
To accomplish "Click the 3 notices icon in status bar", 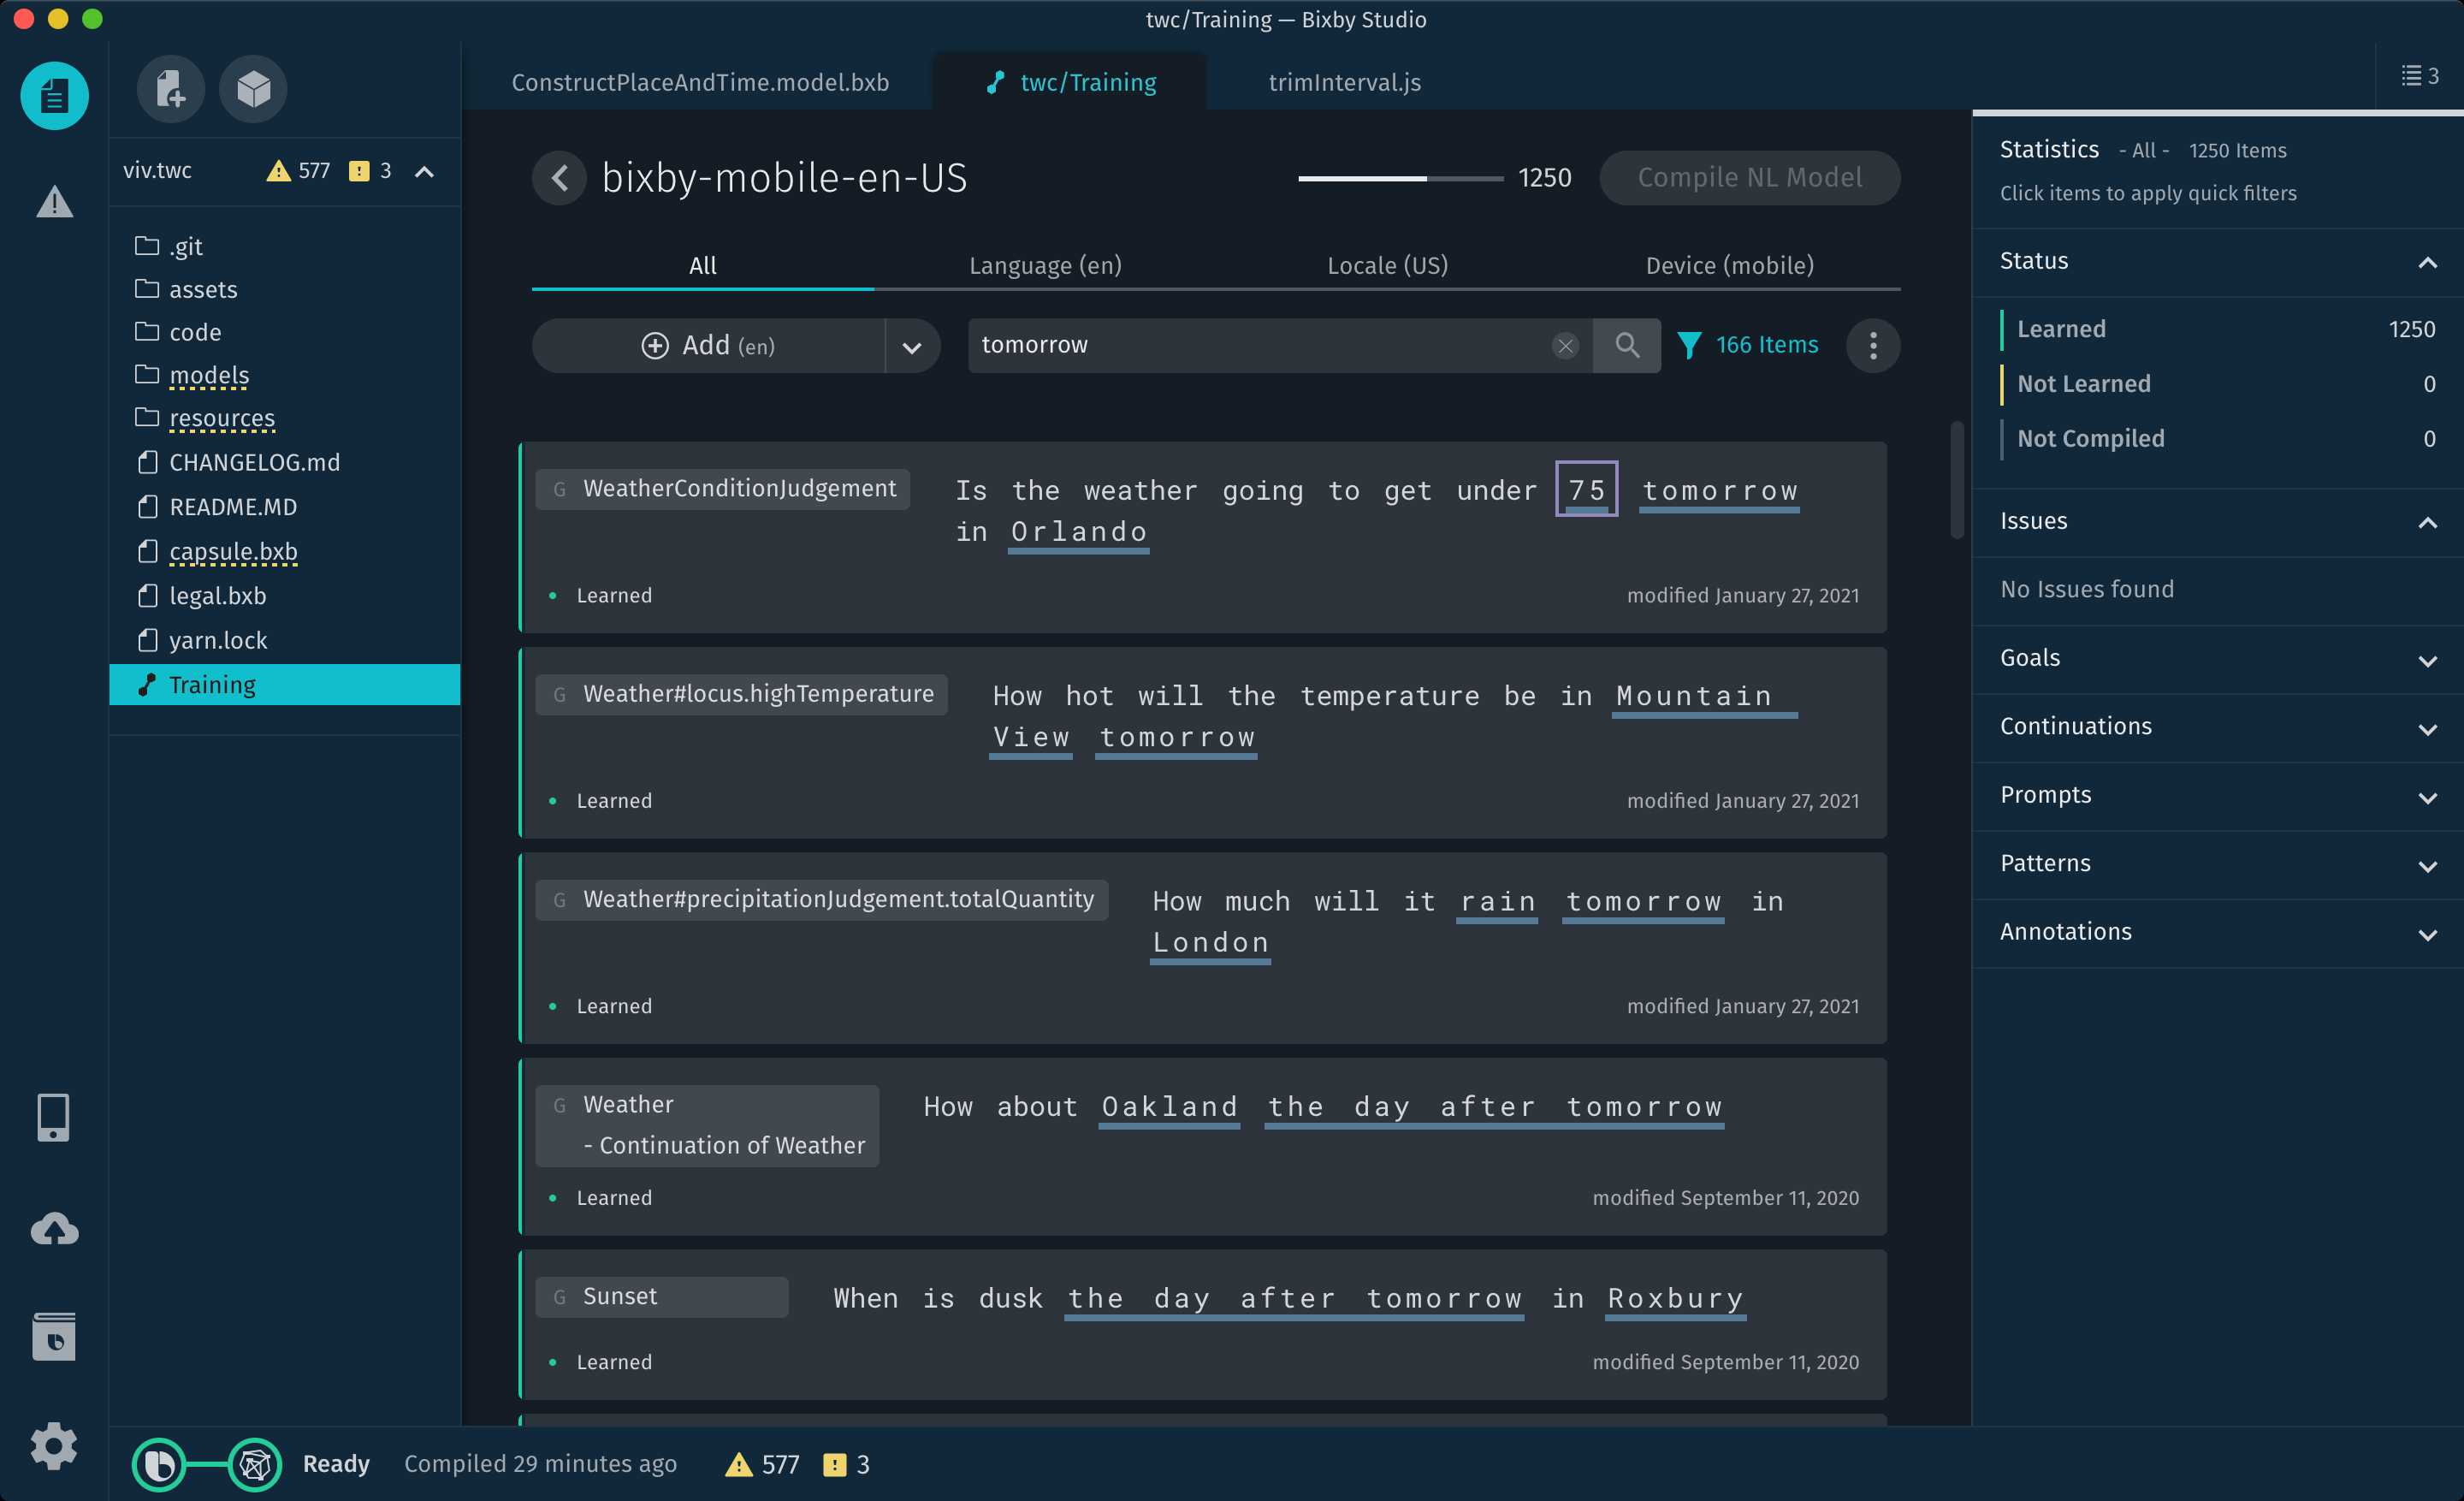I will click(x=834, y=1465).
